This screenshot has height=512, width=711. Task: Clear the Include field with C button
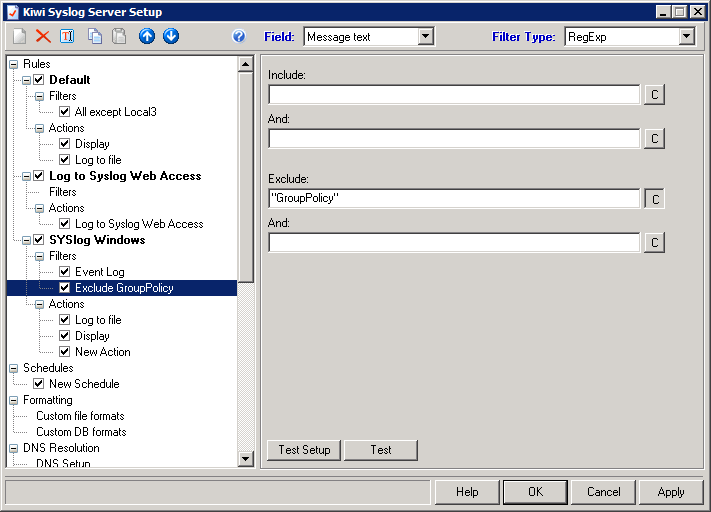click(x=654, y=94)
